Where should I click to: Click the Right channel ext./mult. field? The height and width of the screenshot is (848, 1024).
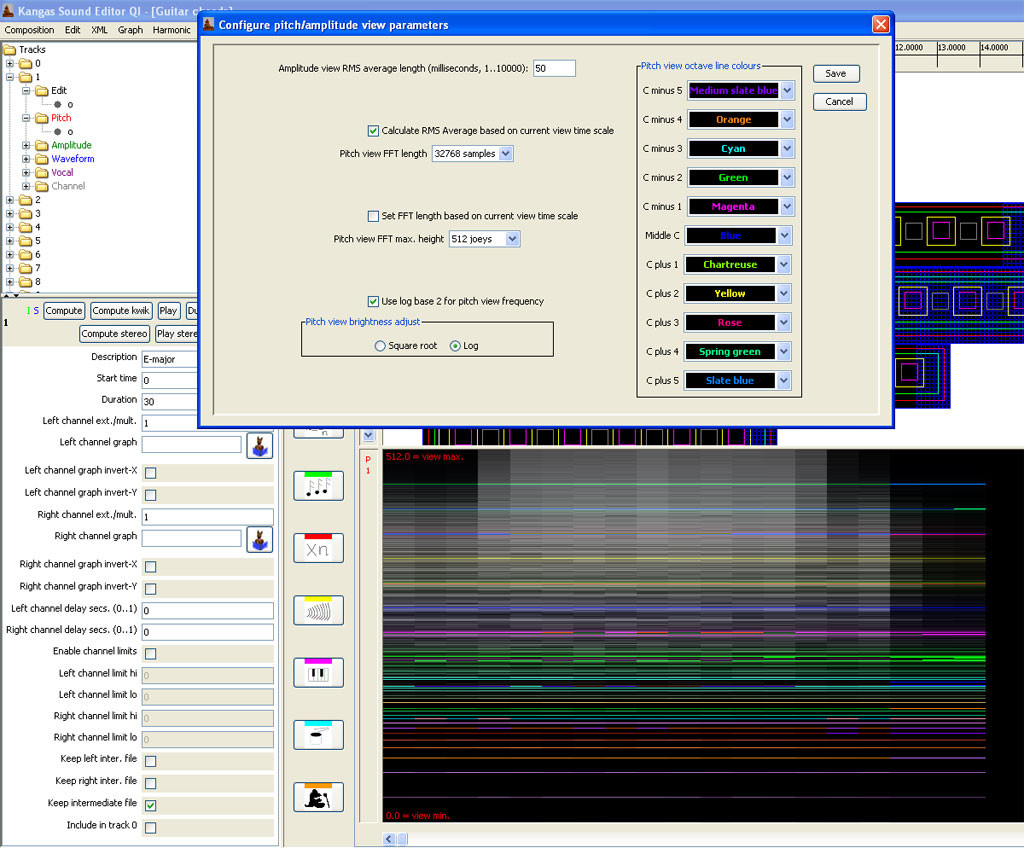[x=208, y=517]
